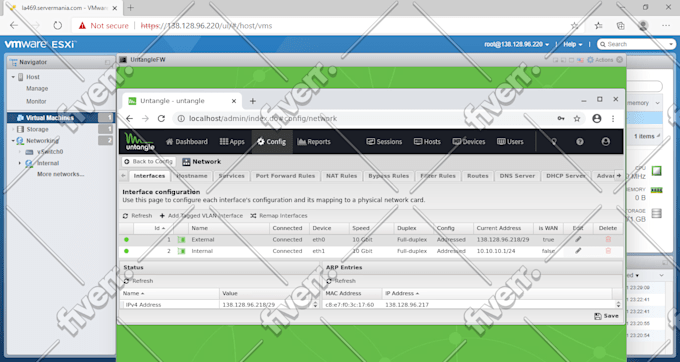Switch to the Services tab
The width and height of the screenshot is (680, 362).
click(232, 176)
